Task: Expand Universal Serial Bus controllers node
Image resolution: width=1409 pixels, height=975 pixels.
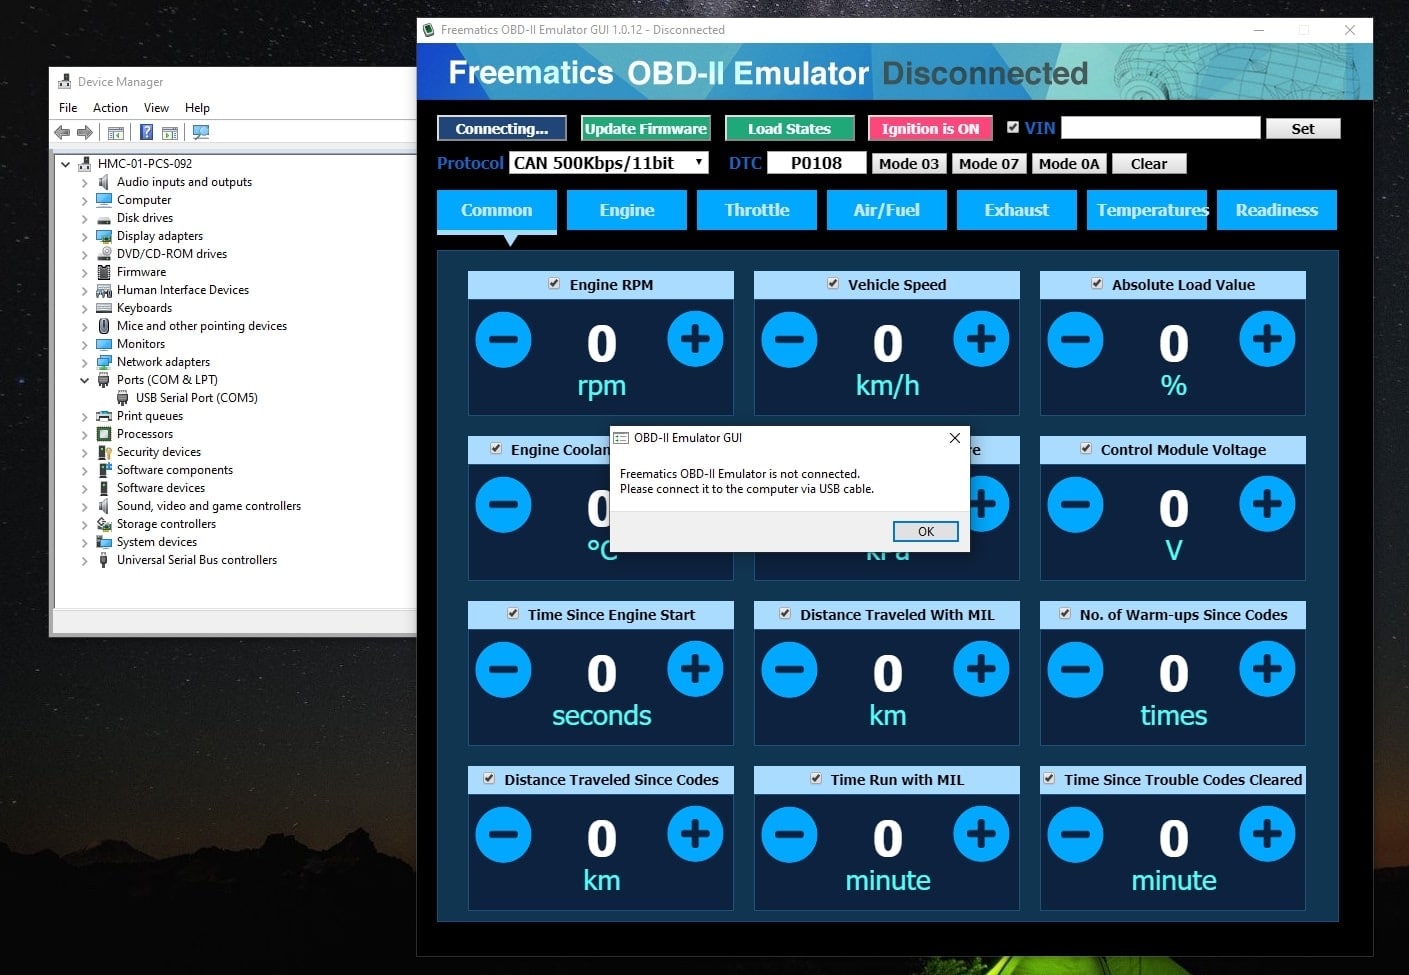Action: 85,561
